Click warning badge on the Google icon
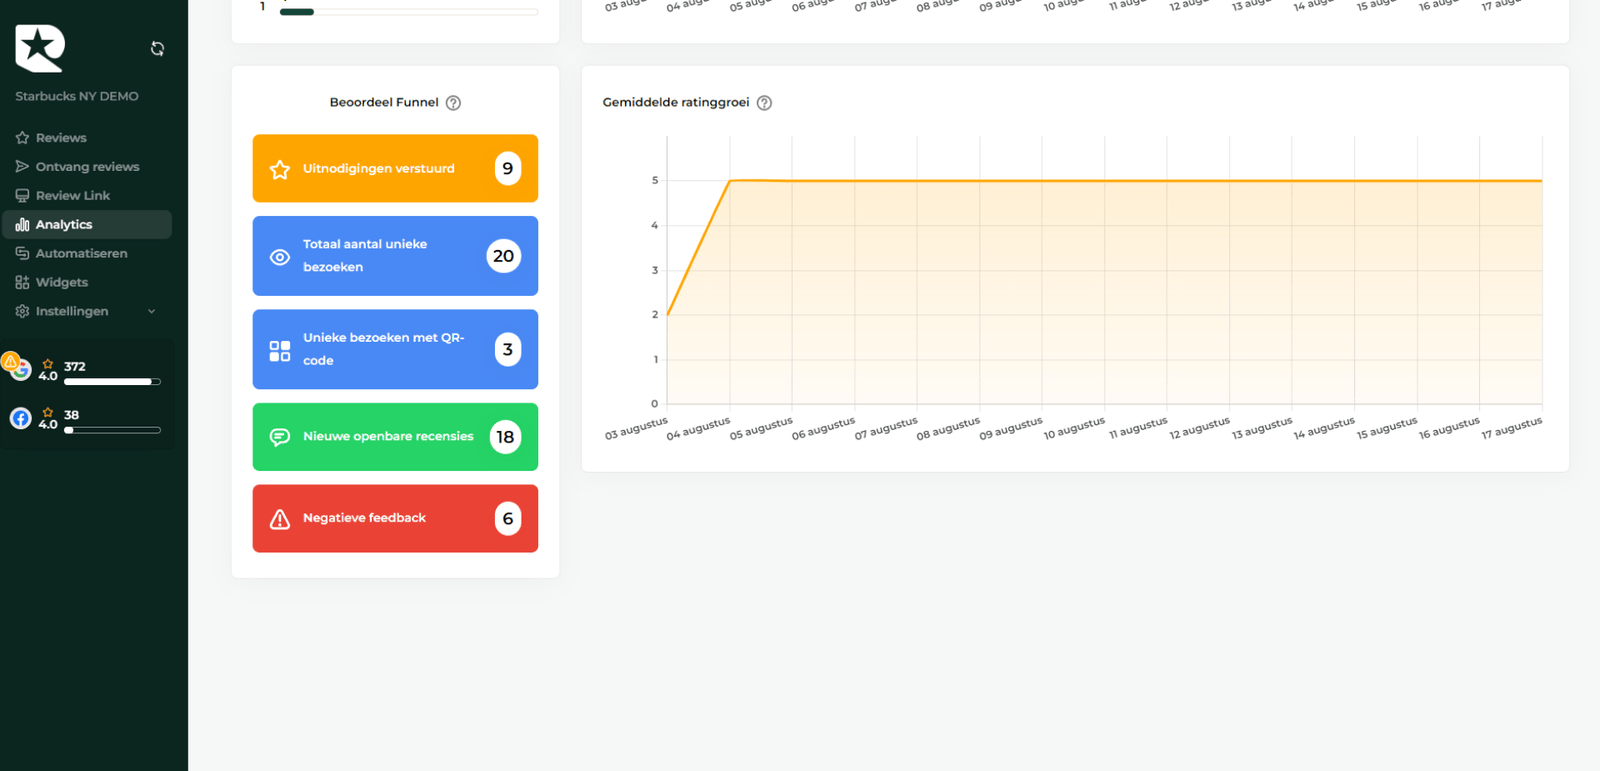Screen dimensions: 1600x771 10,361
